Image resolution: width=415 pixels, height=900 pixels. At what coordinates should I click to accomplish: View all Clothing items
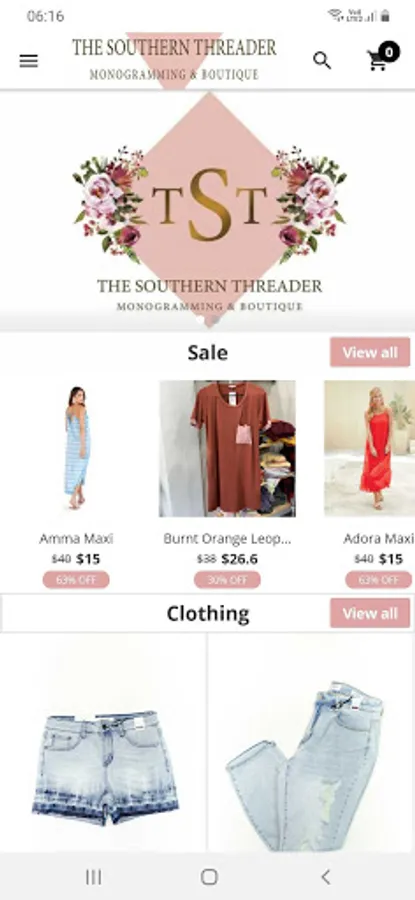point(370,613)
